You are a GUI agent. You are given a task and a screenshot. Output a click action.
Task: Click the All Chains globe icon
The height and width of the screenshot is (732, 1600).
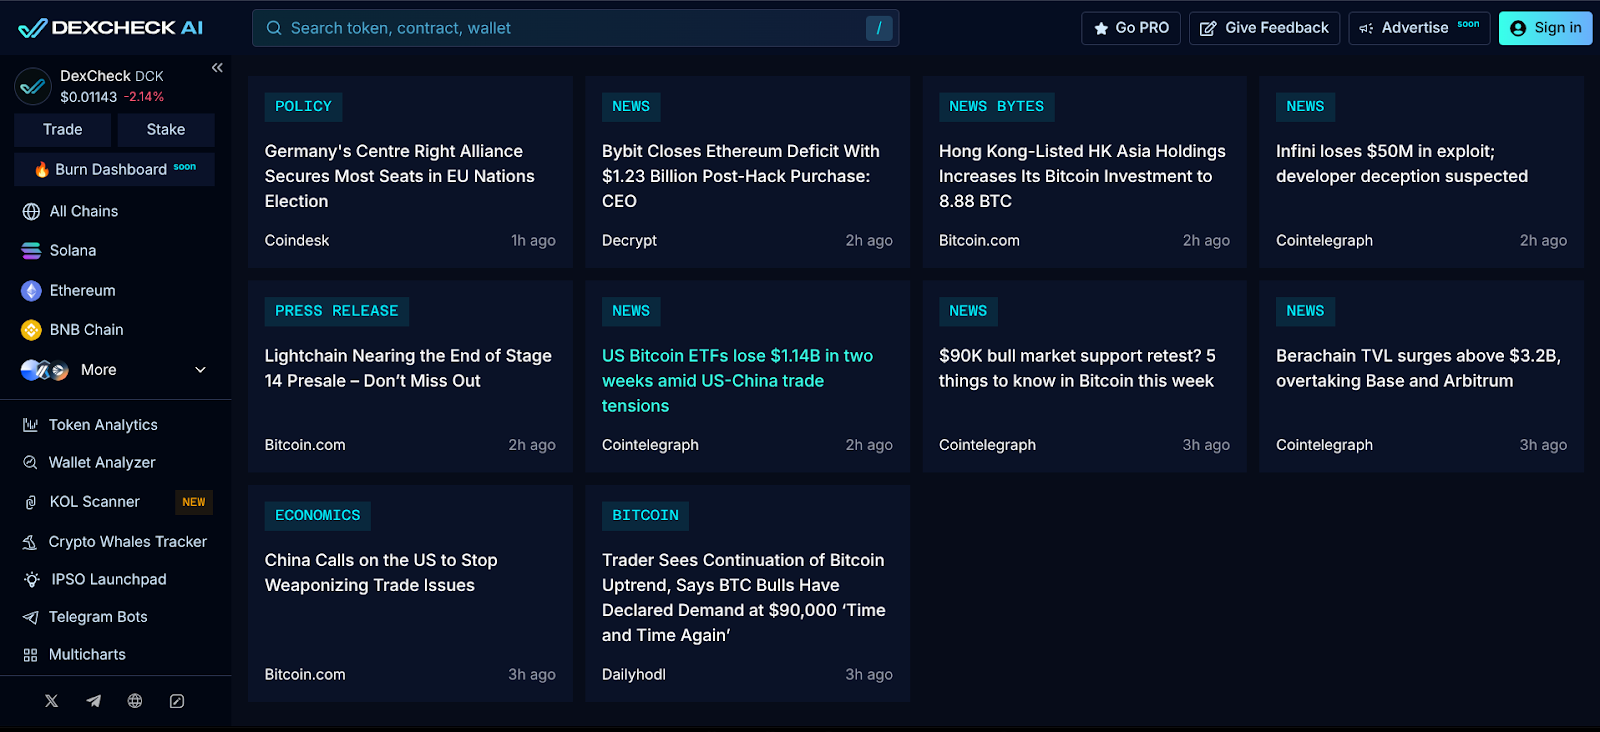31,212
